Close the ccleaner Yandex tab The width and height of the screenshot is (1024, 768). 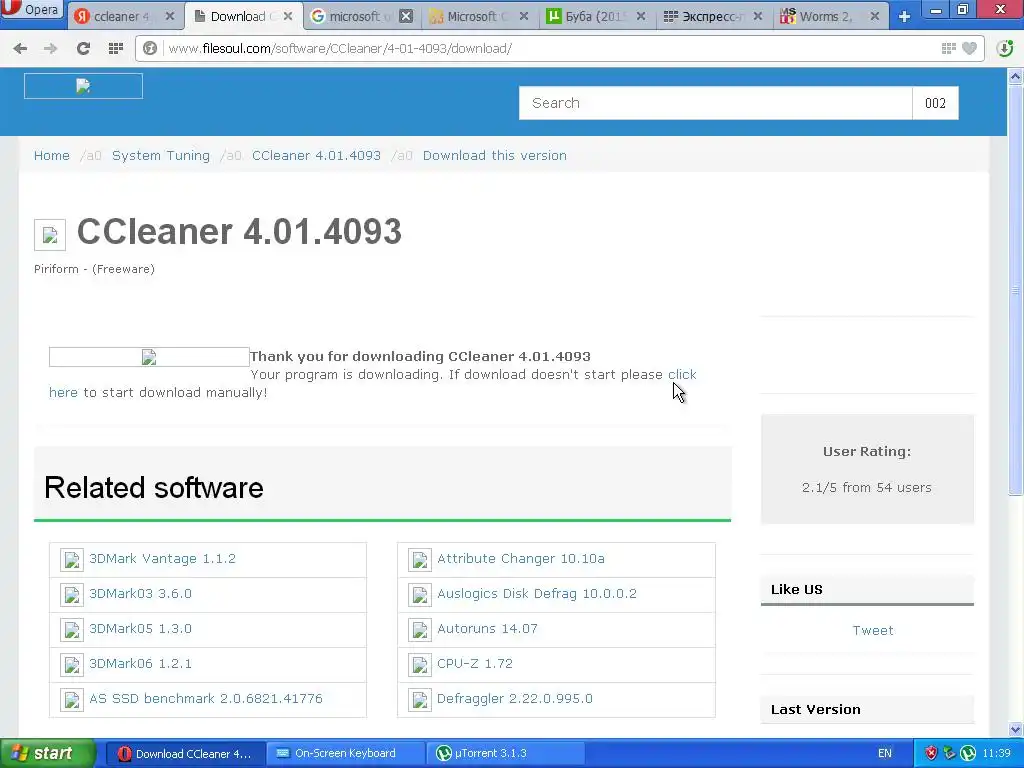(x=170, y=16)
